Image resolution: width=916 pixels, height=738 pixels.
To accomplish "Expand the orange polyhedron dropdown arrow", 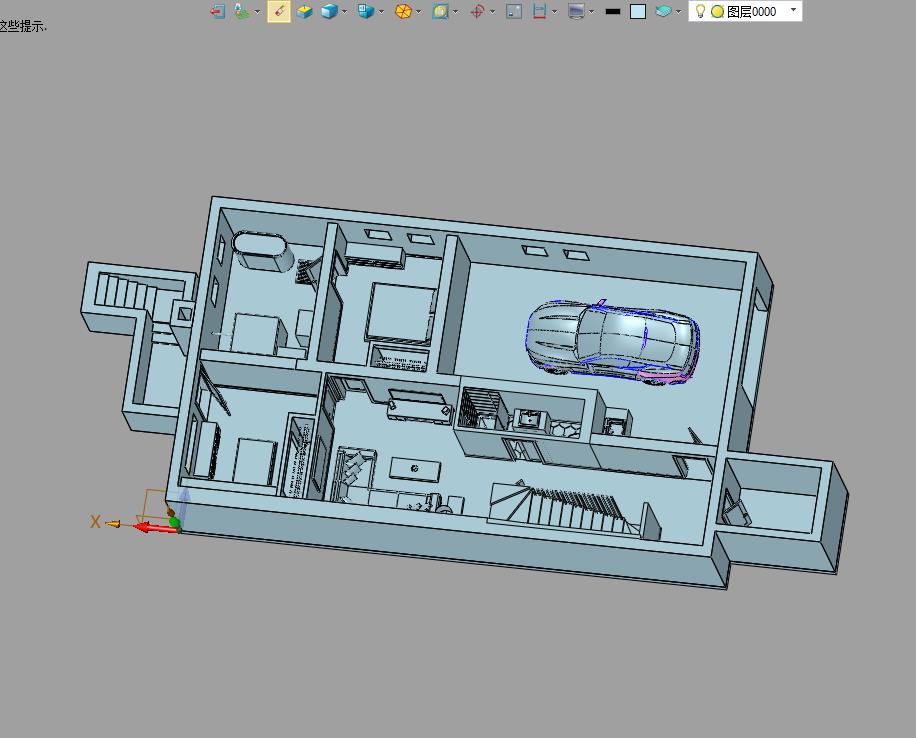I will pyautogui.click(x=418, y=11).
